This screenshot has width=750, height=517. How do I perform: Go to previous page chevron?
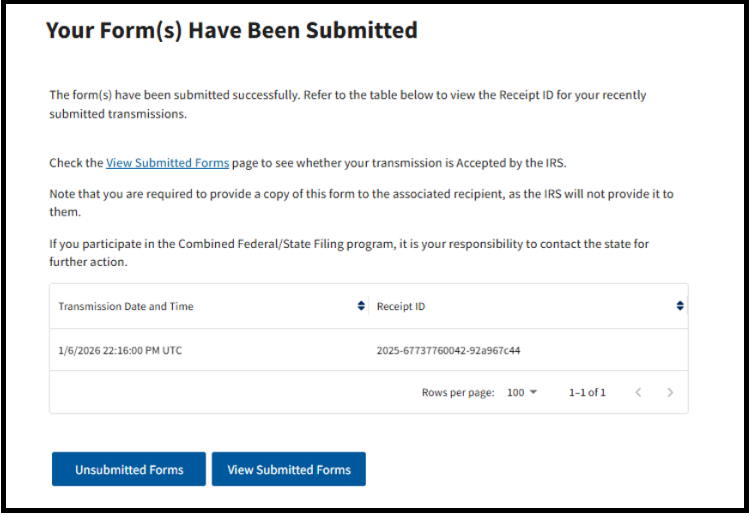(638, 393)
